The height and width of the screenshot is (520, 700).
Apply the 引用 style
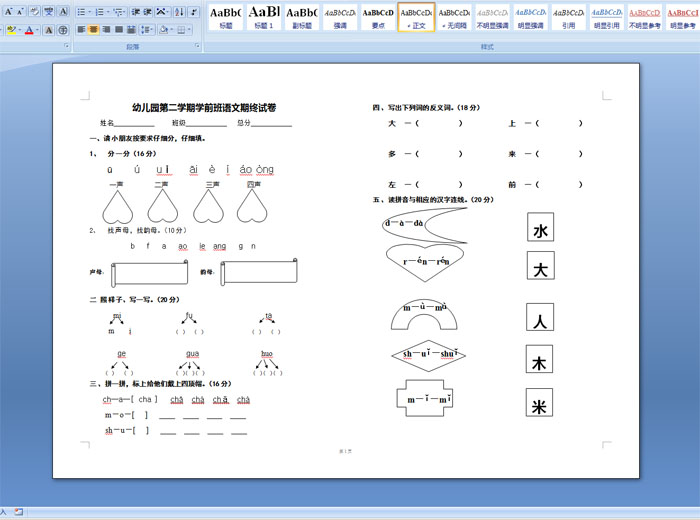coord(568,18)
